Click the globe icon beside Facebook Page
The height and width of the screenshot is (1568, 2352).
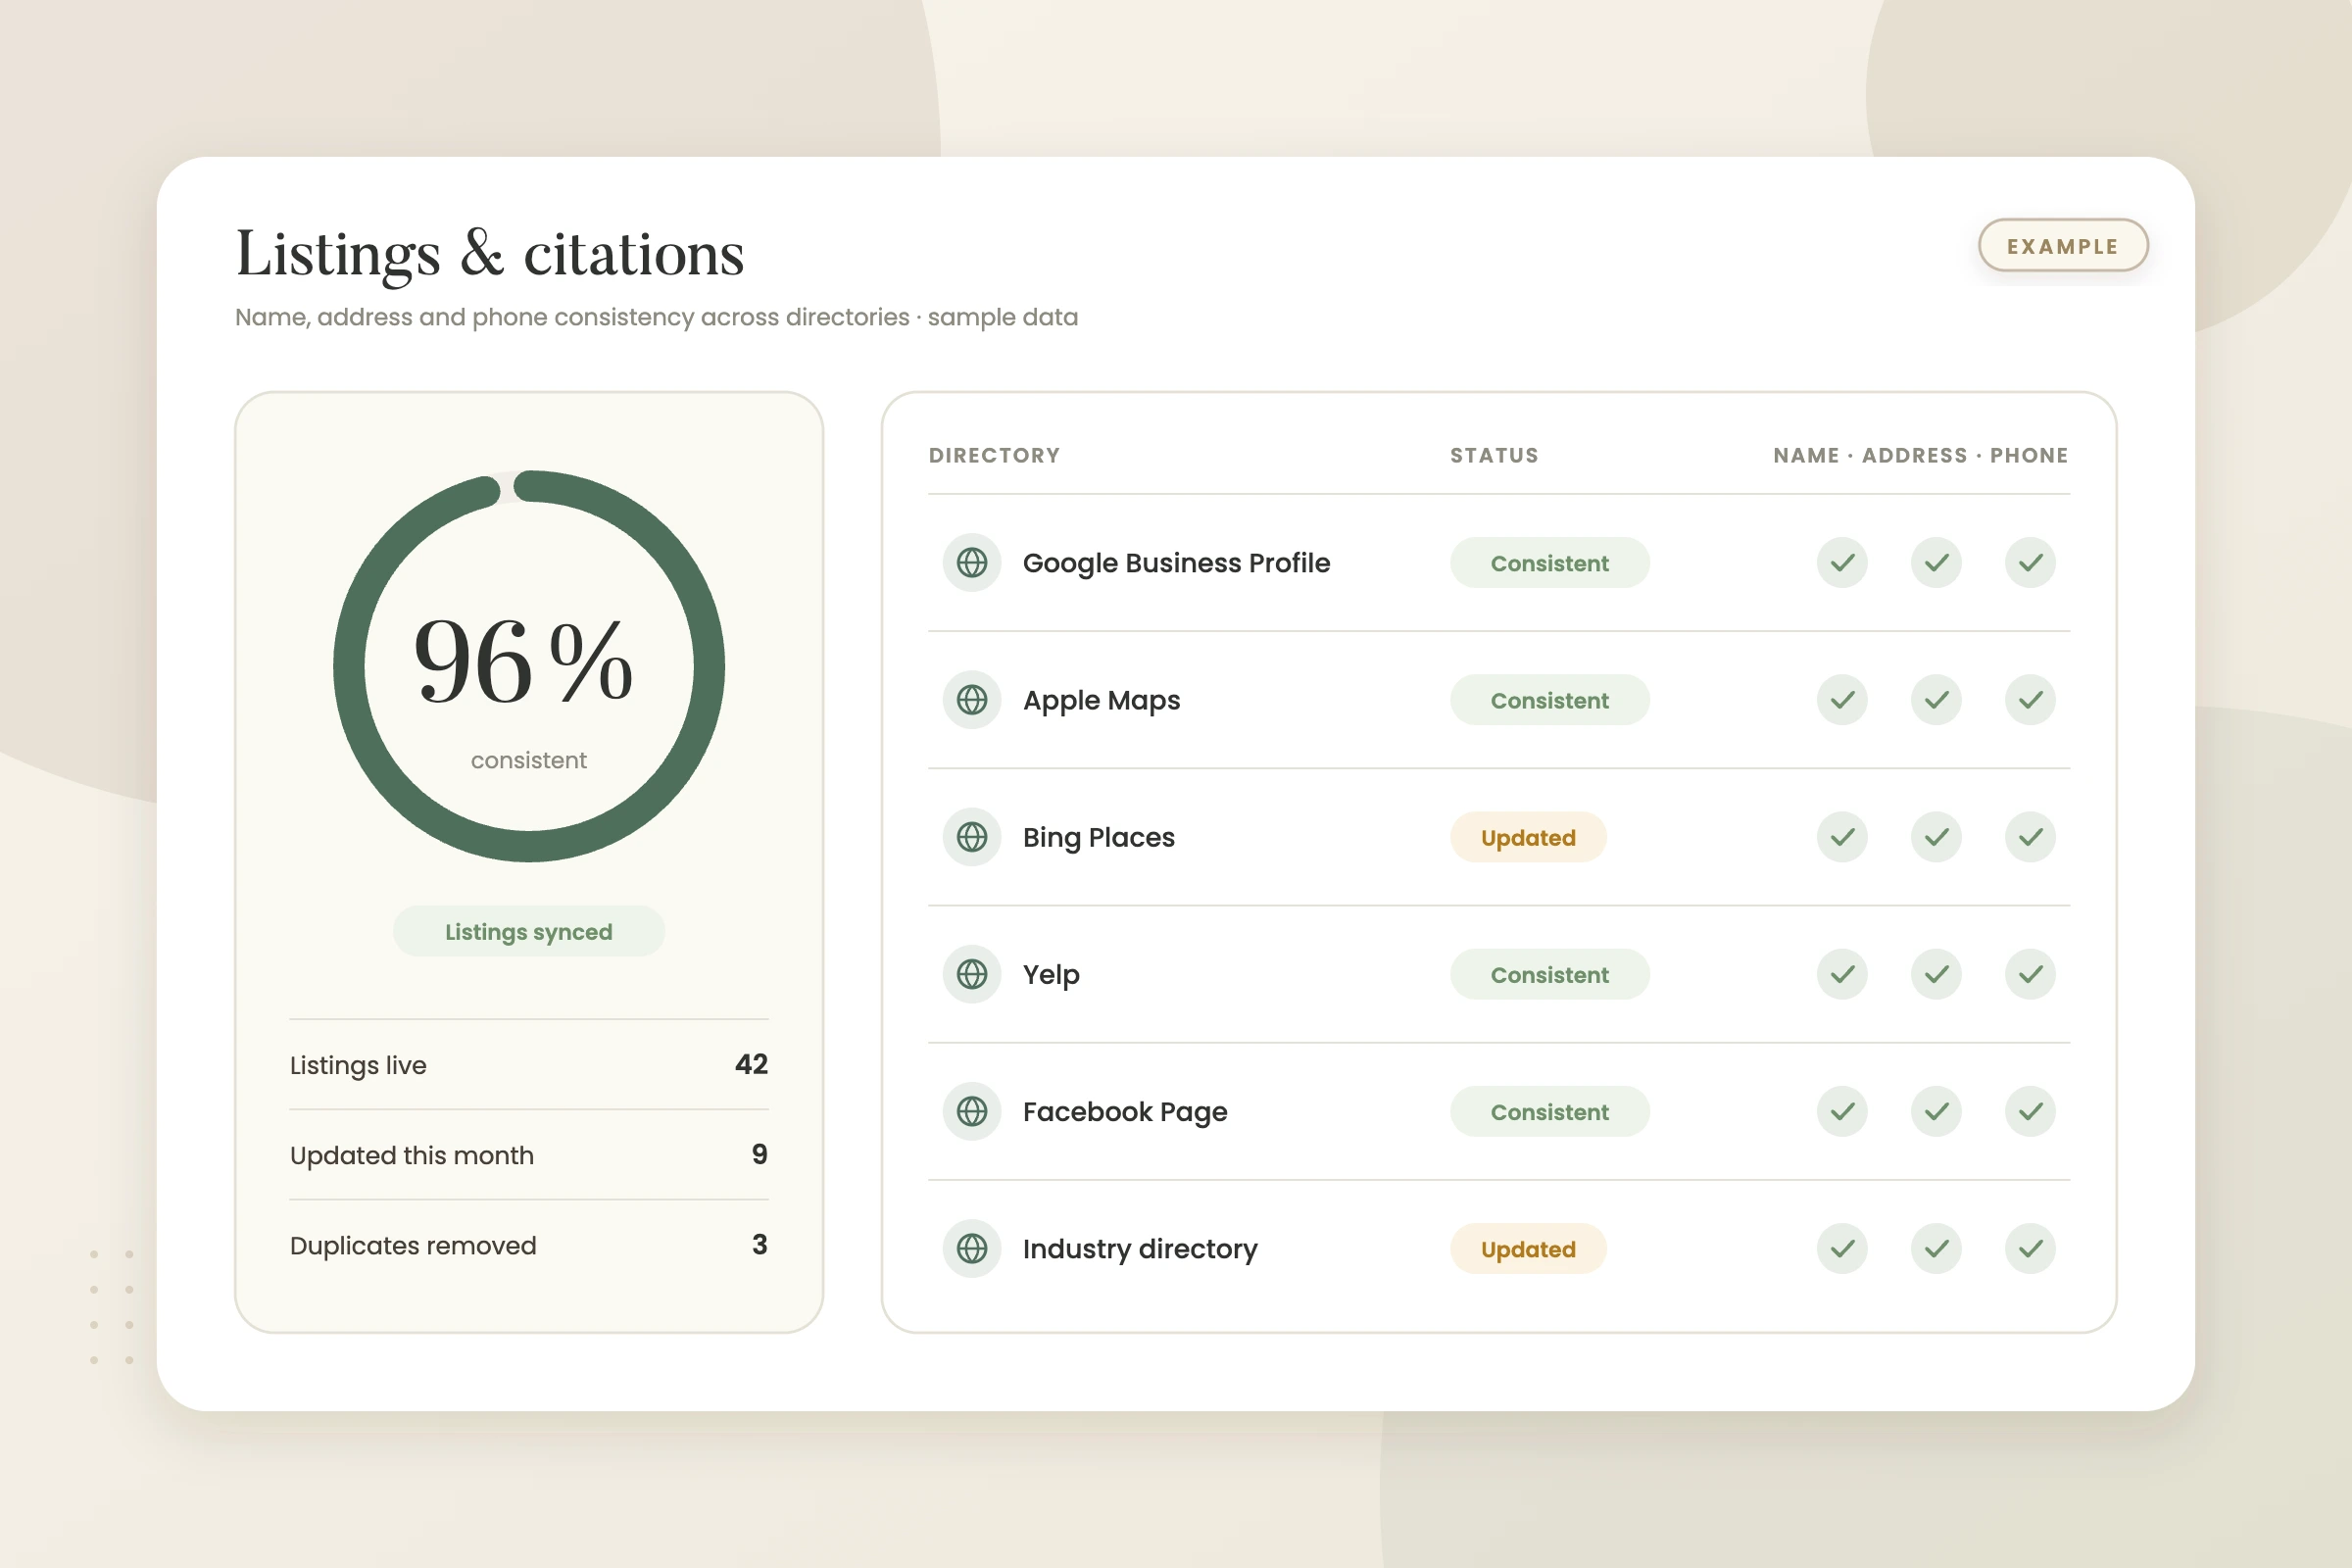click(x=972, y=1111)
